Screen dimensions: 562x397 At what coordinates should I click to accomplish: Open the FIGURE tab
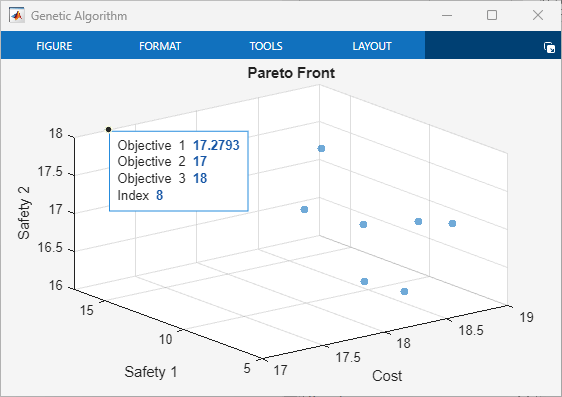pyautogui.click(x=54, y=46)
